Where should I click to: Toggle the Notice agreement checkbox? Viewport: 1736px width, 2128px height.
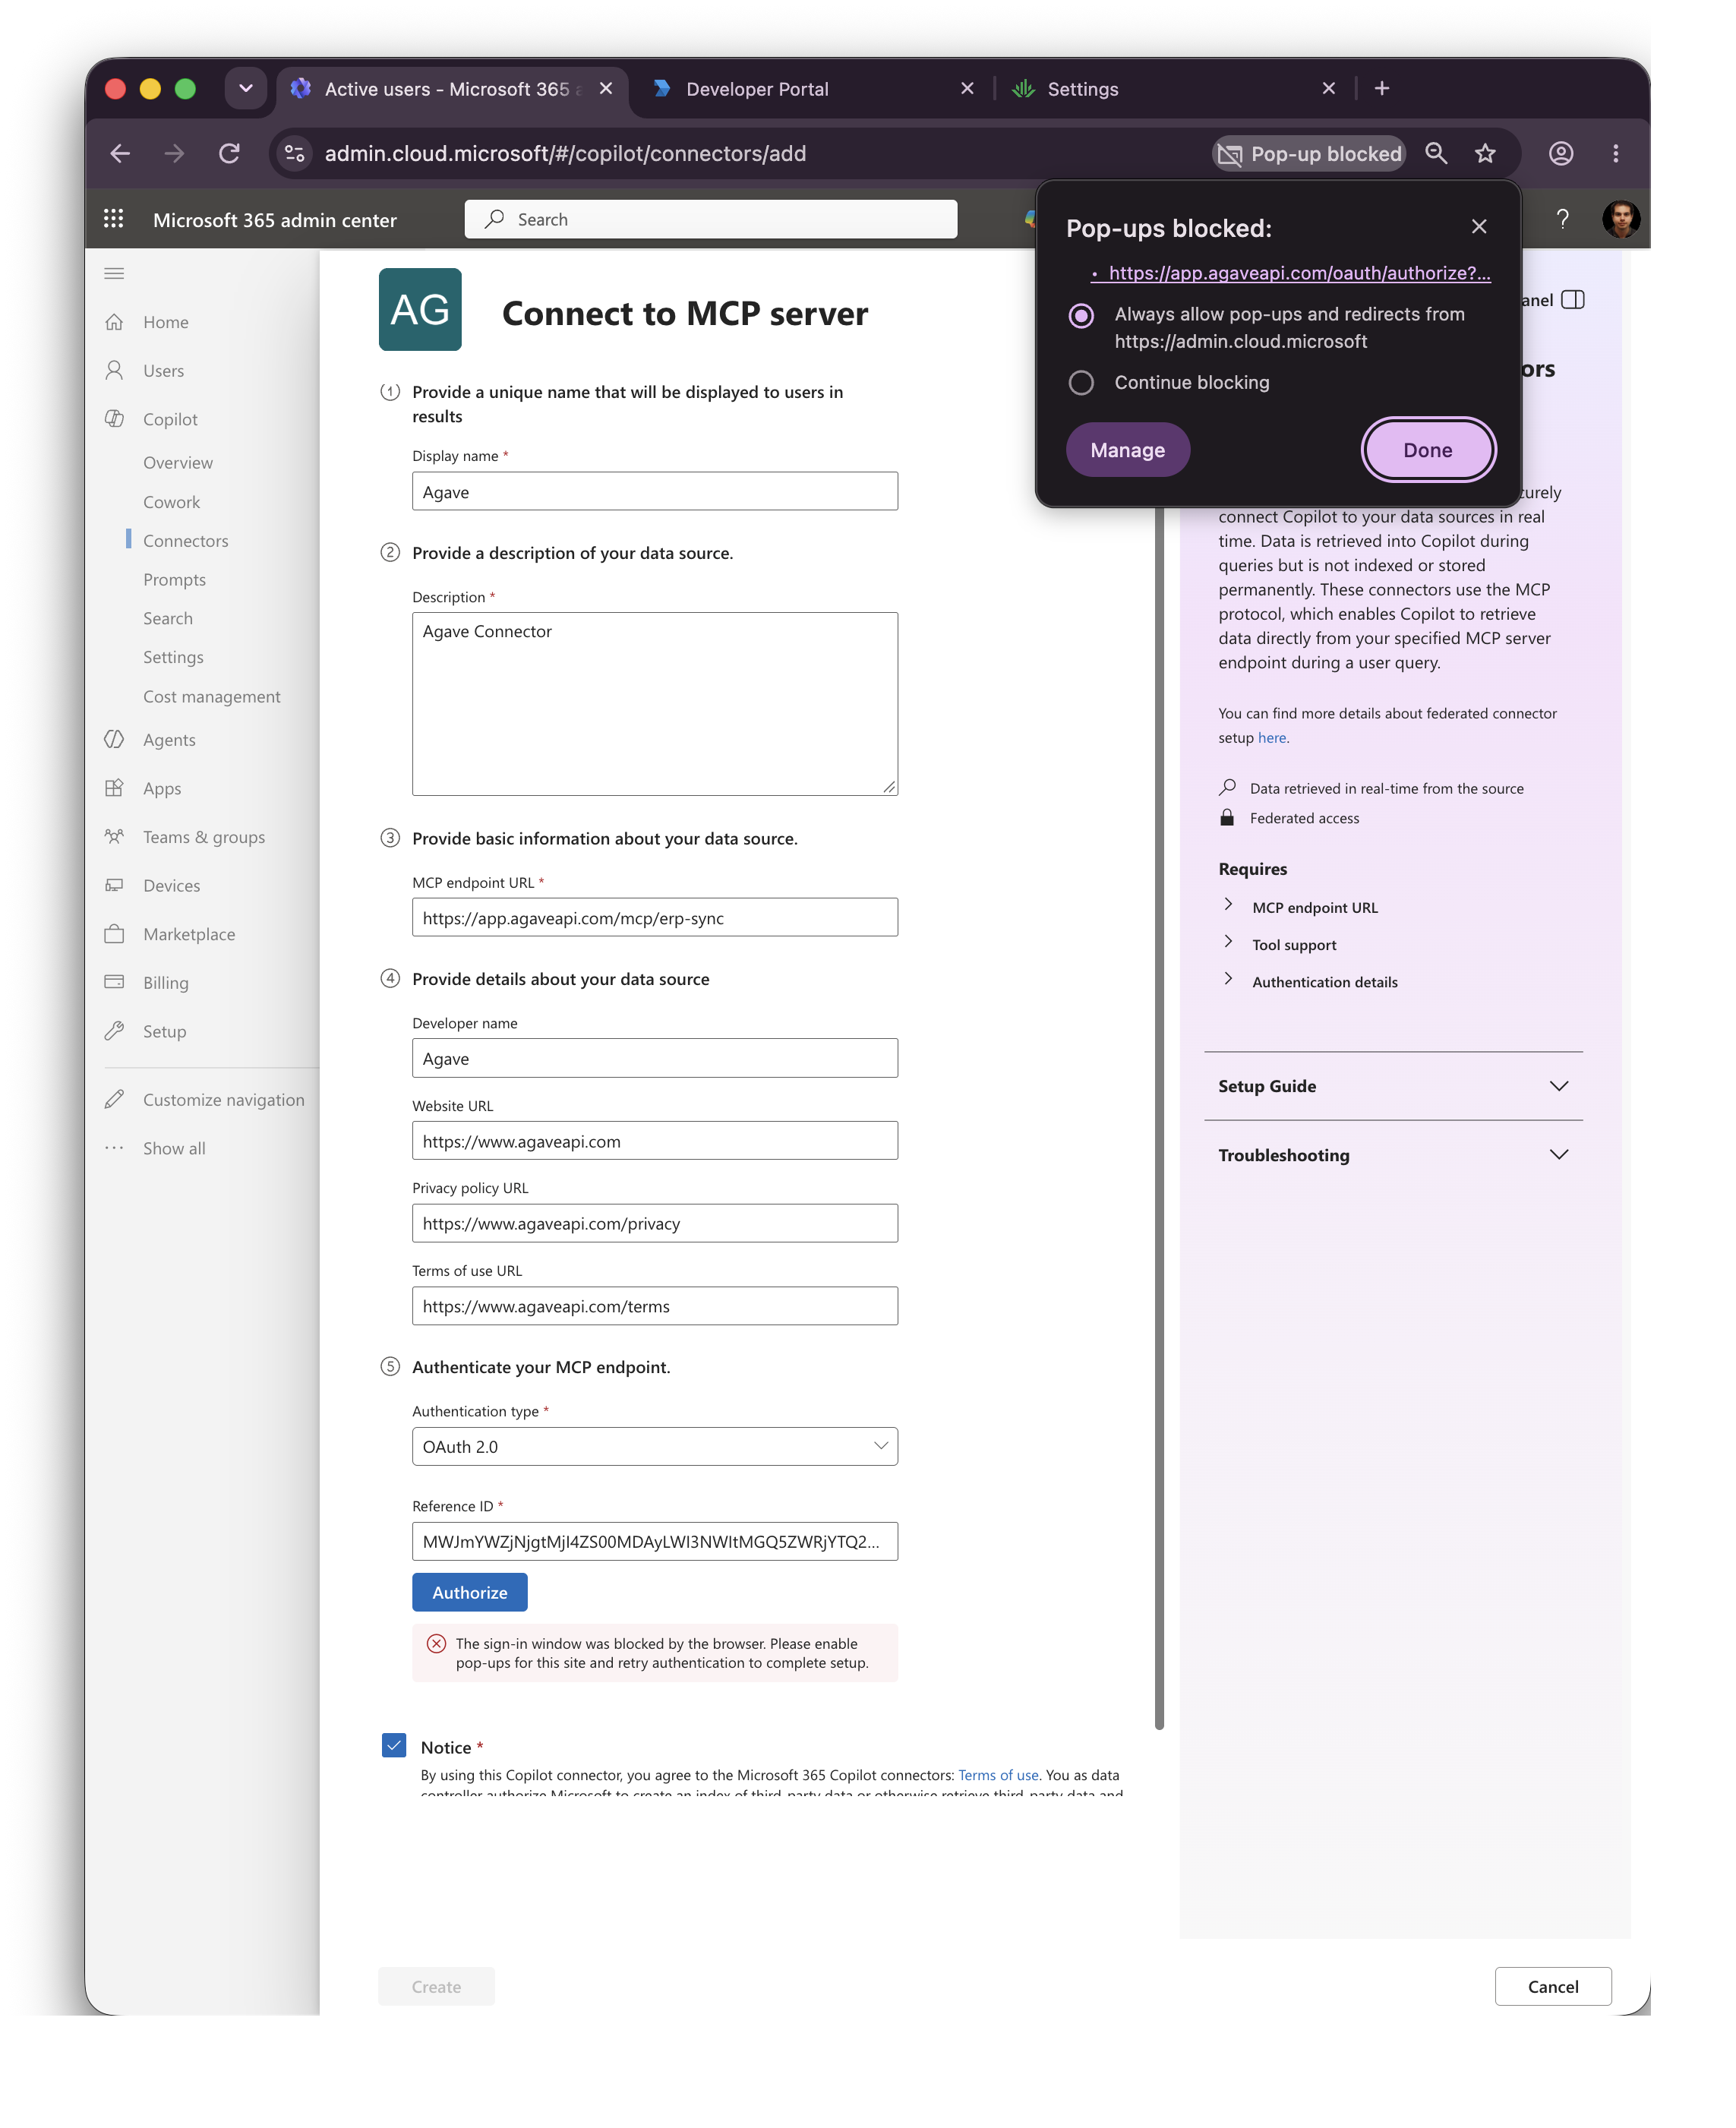click(394, 1746)
